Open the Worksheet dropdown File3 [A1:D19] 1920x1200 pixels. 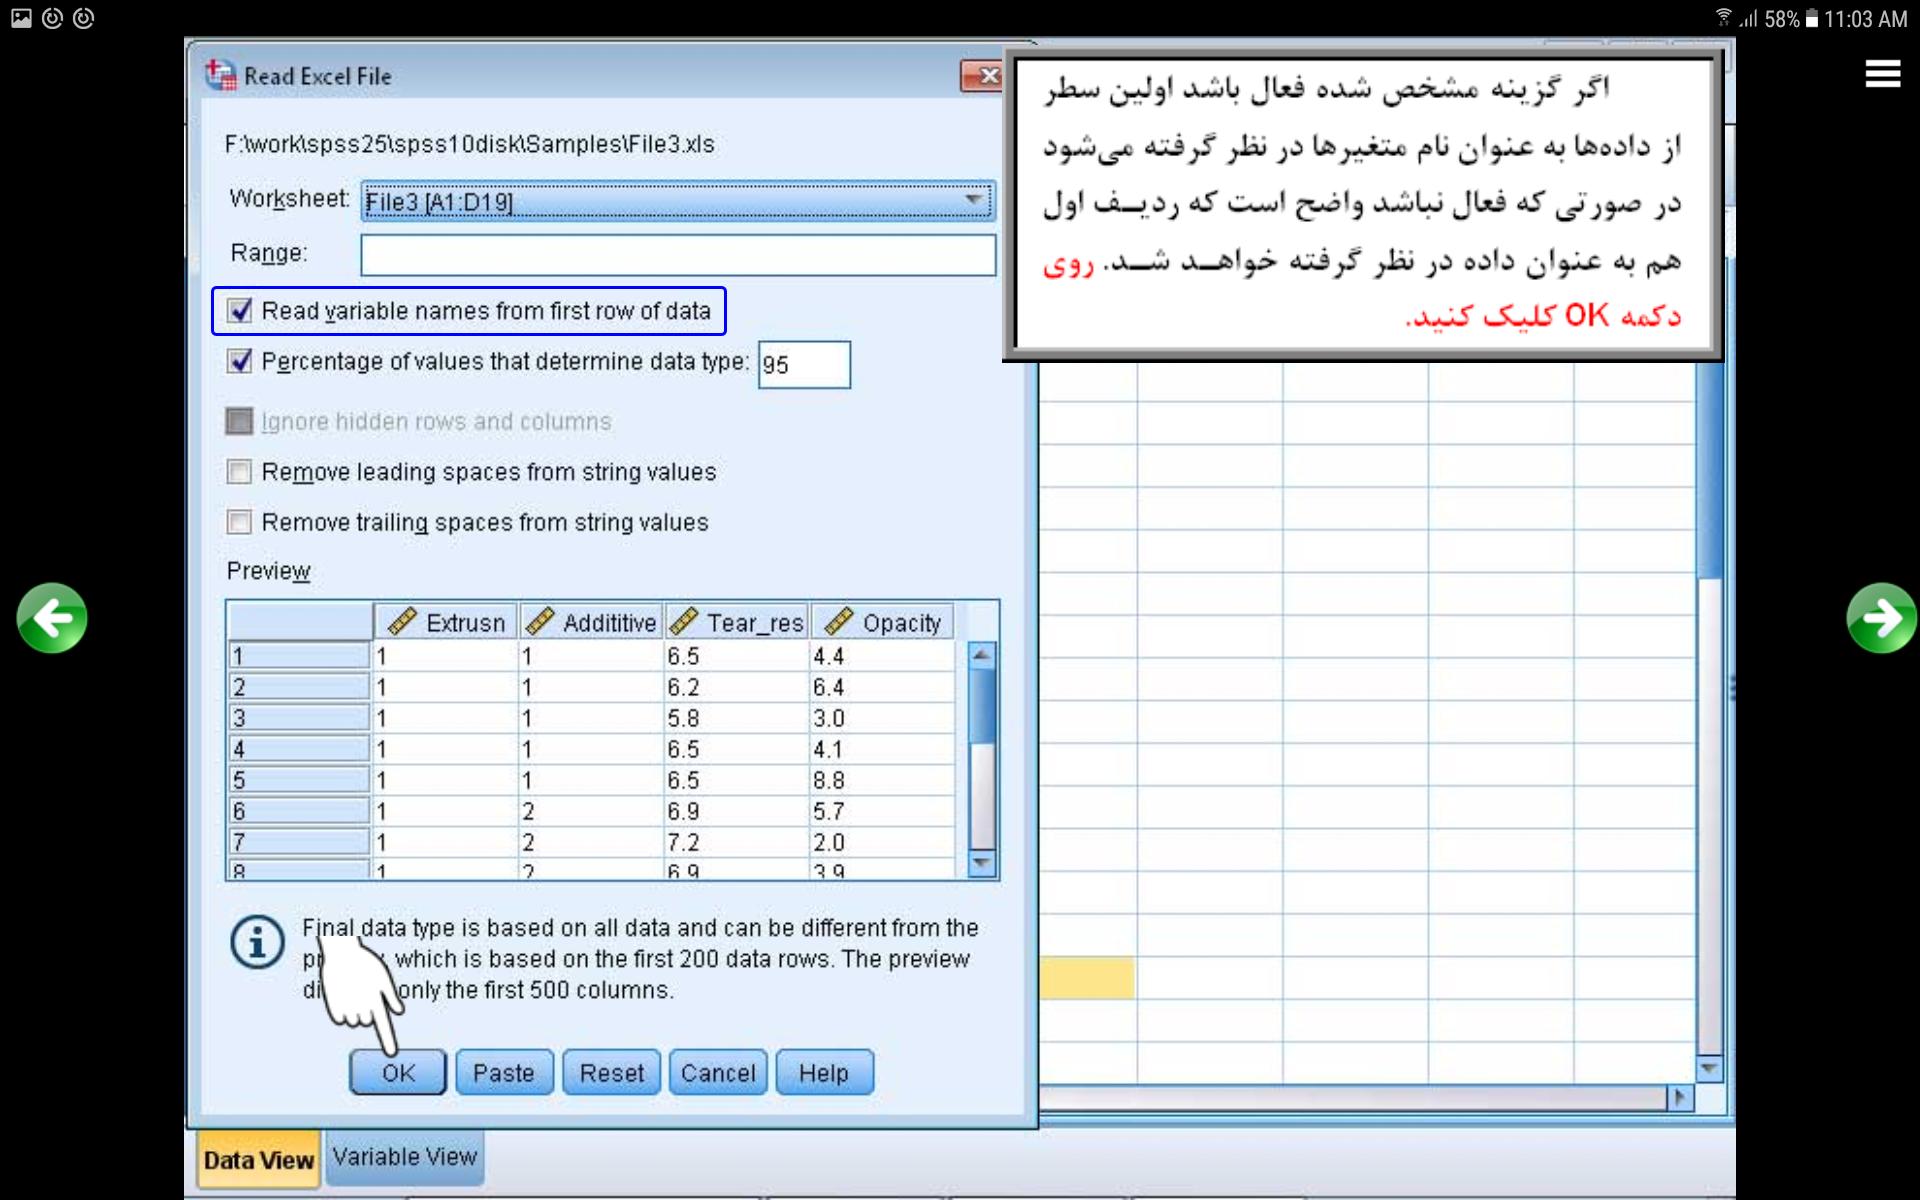click(x=677, y=201)
